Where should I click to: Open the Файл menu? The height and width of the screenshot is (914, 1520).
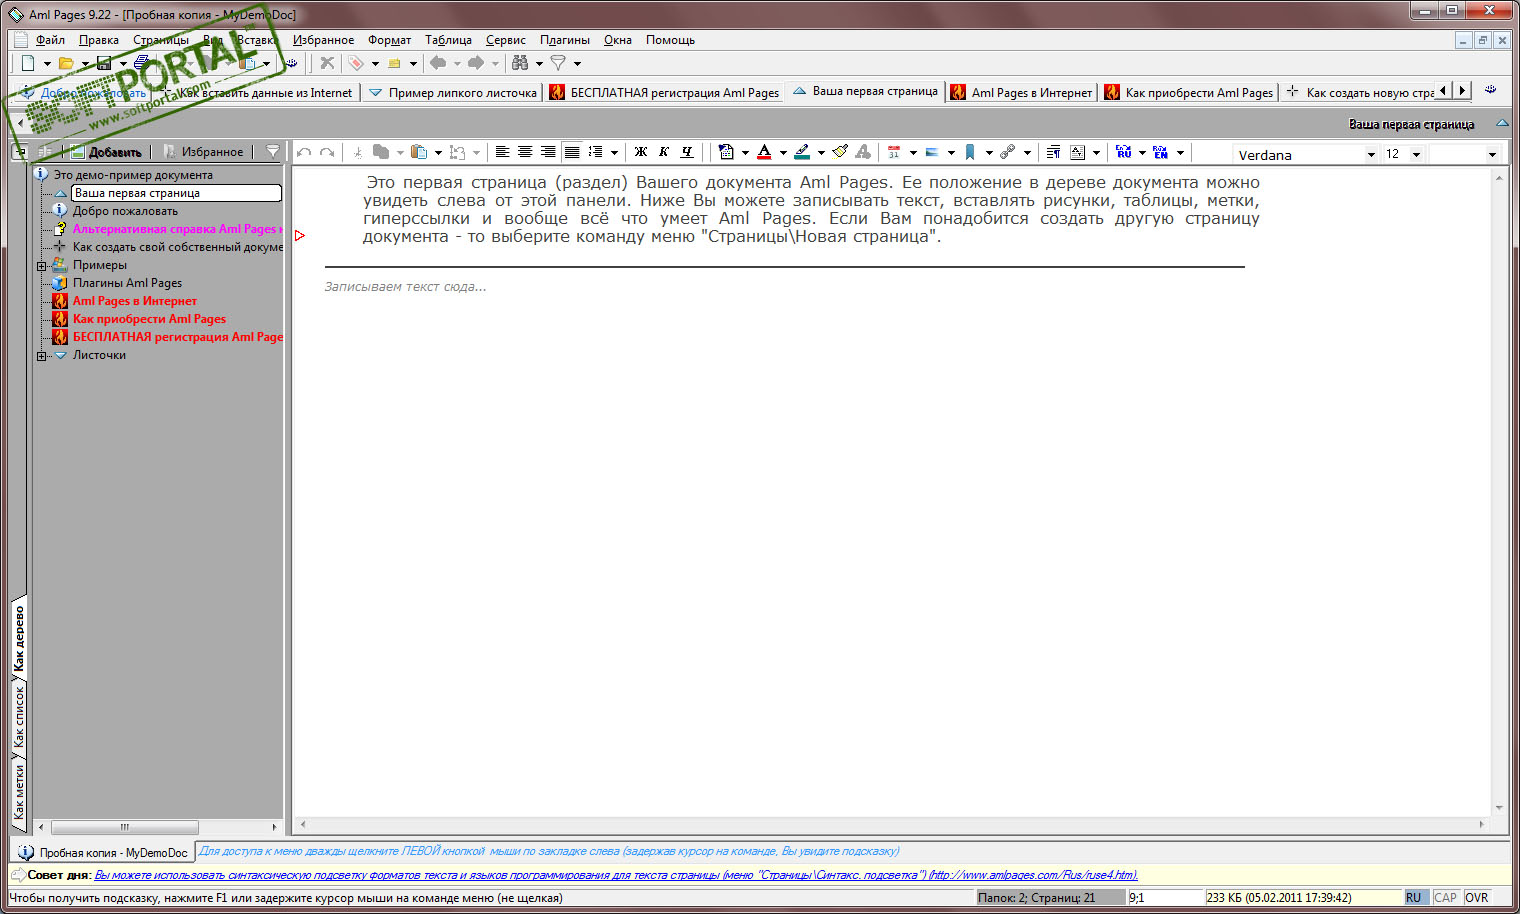coord(50,40)
